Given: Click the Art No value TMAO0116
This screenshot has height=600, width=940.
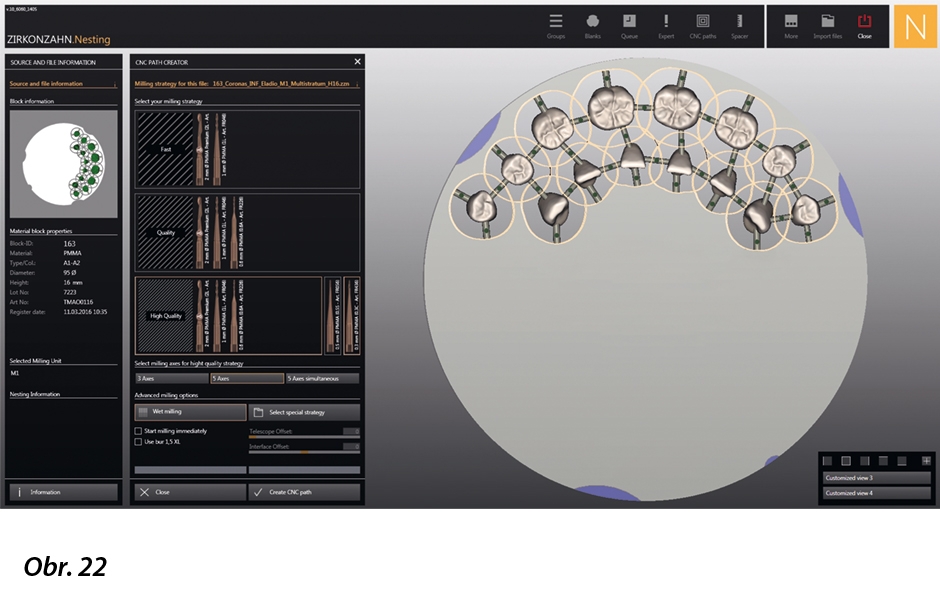Looking at the screenshot, I should tap(79, 302).
